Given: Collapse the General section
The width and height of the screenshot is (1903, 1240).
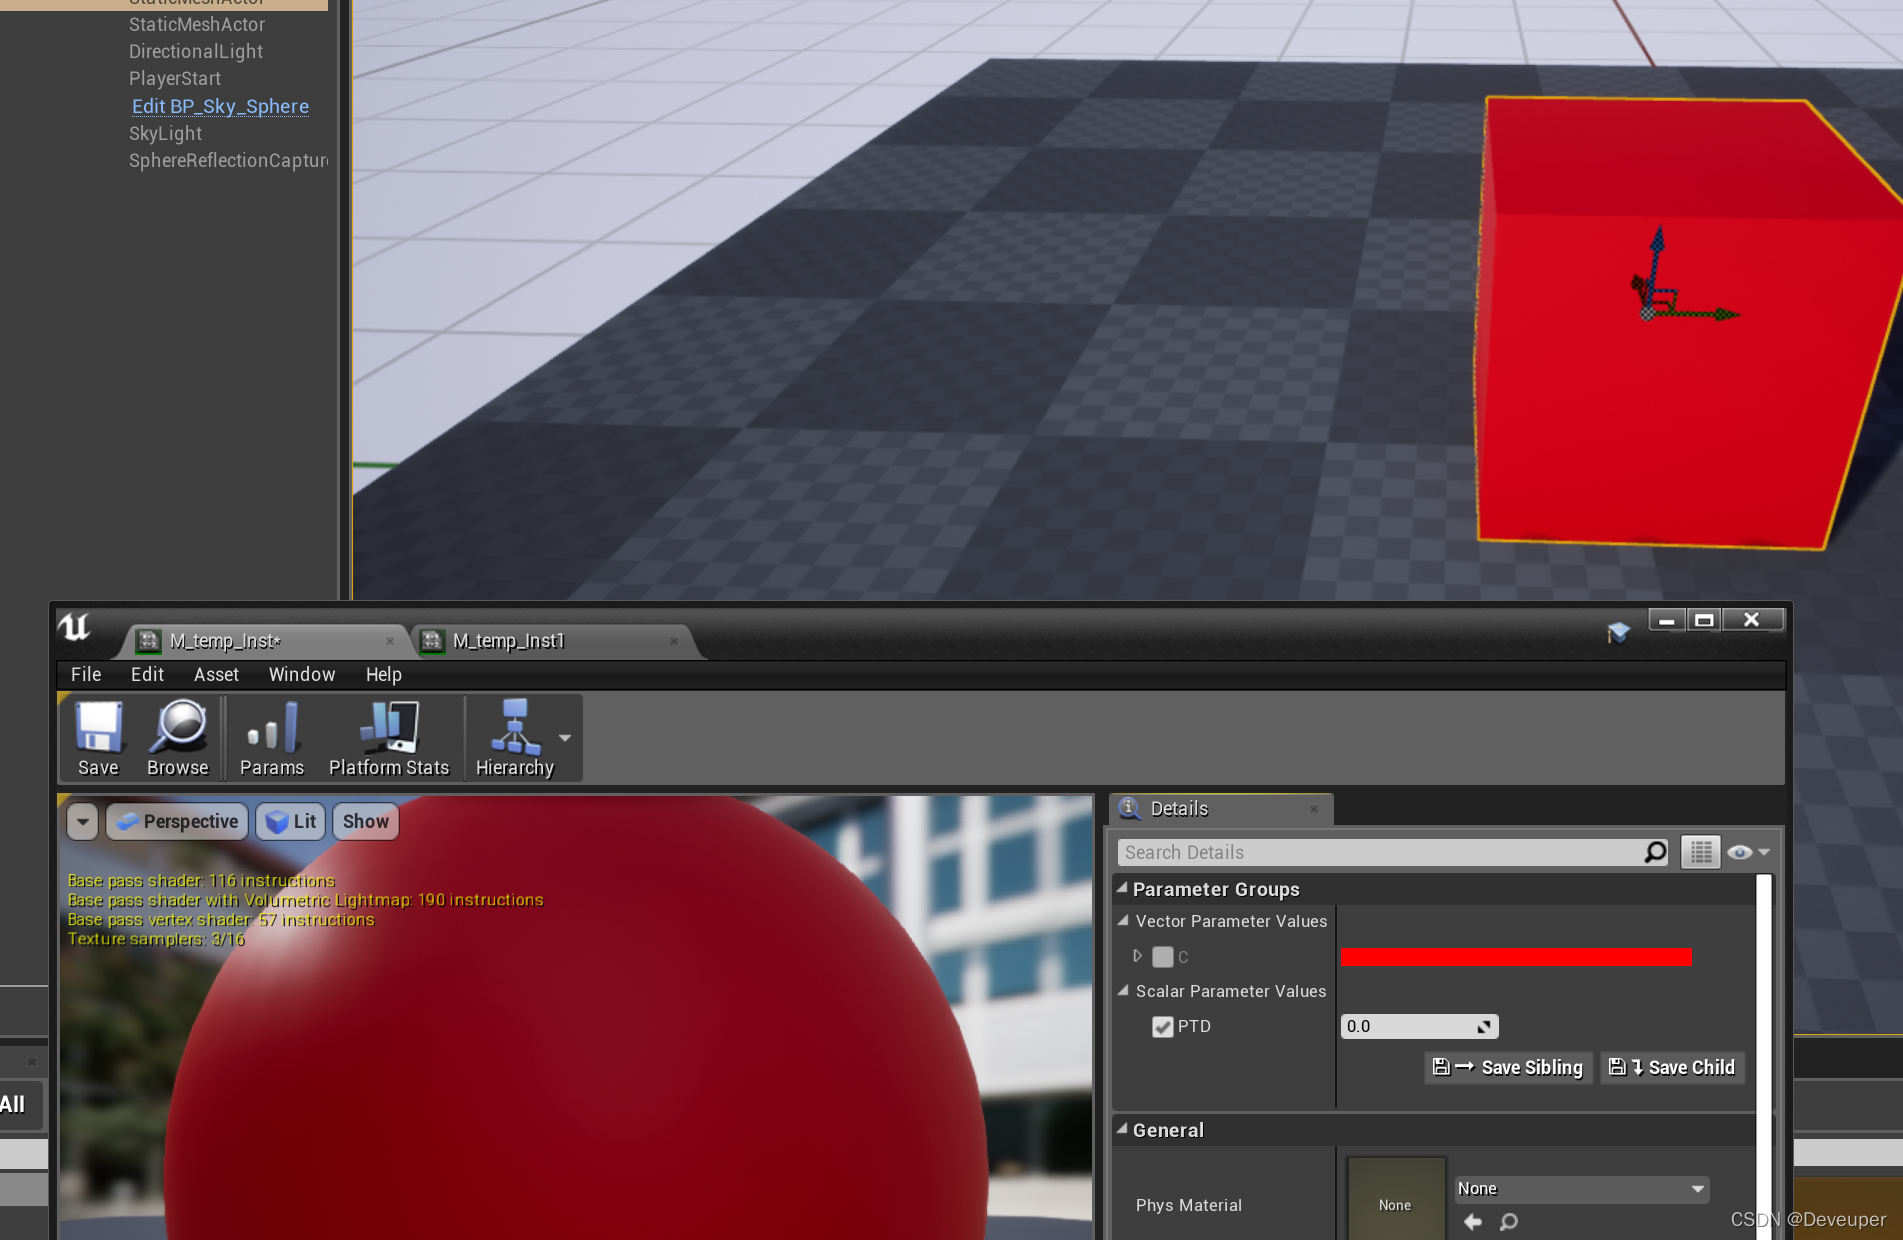Looking at the screenshot, I should click(x=1122, y=1128).
